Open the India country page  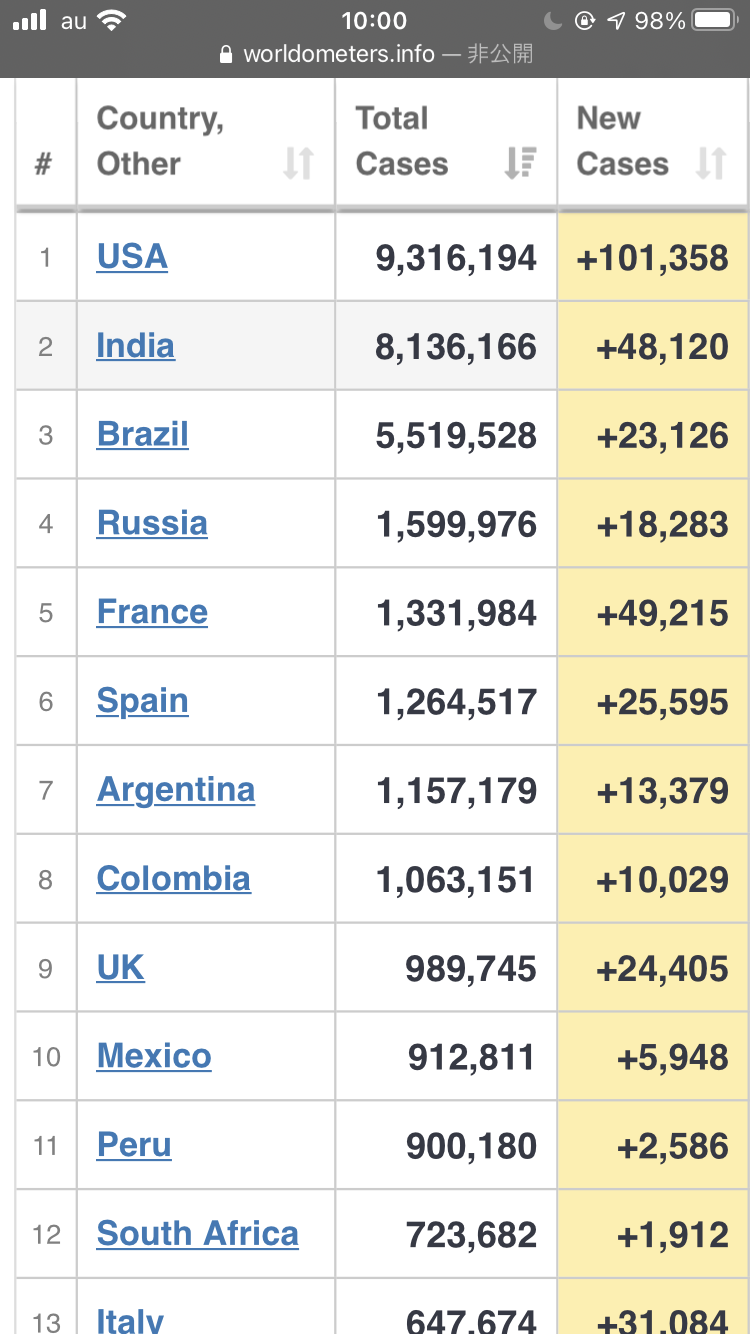135,346
